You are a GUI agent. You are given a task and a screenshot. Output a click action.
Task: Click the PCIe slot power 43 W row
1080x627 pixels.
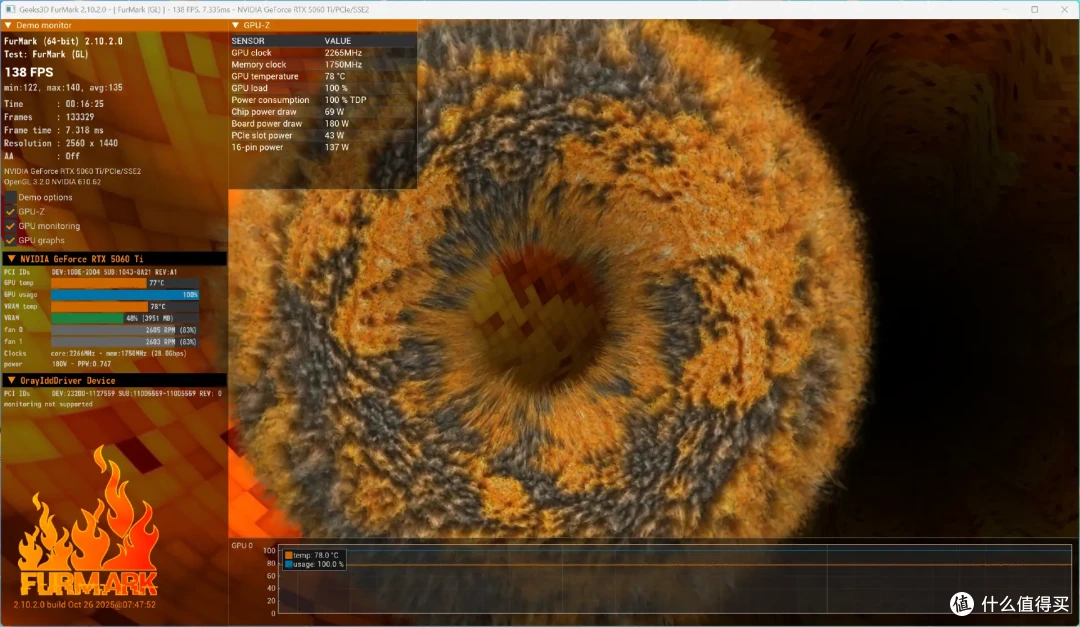point(322,136)
